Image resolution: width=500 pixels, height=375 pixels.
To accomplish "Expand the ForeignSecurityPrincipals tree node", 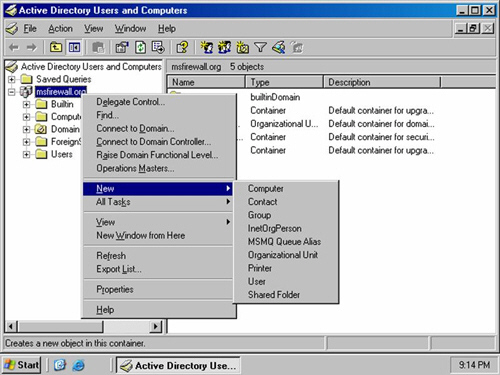I will click(27, 142).
